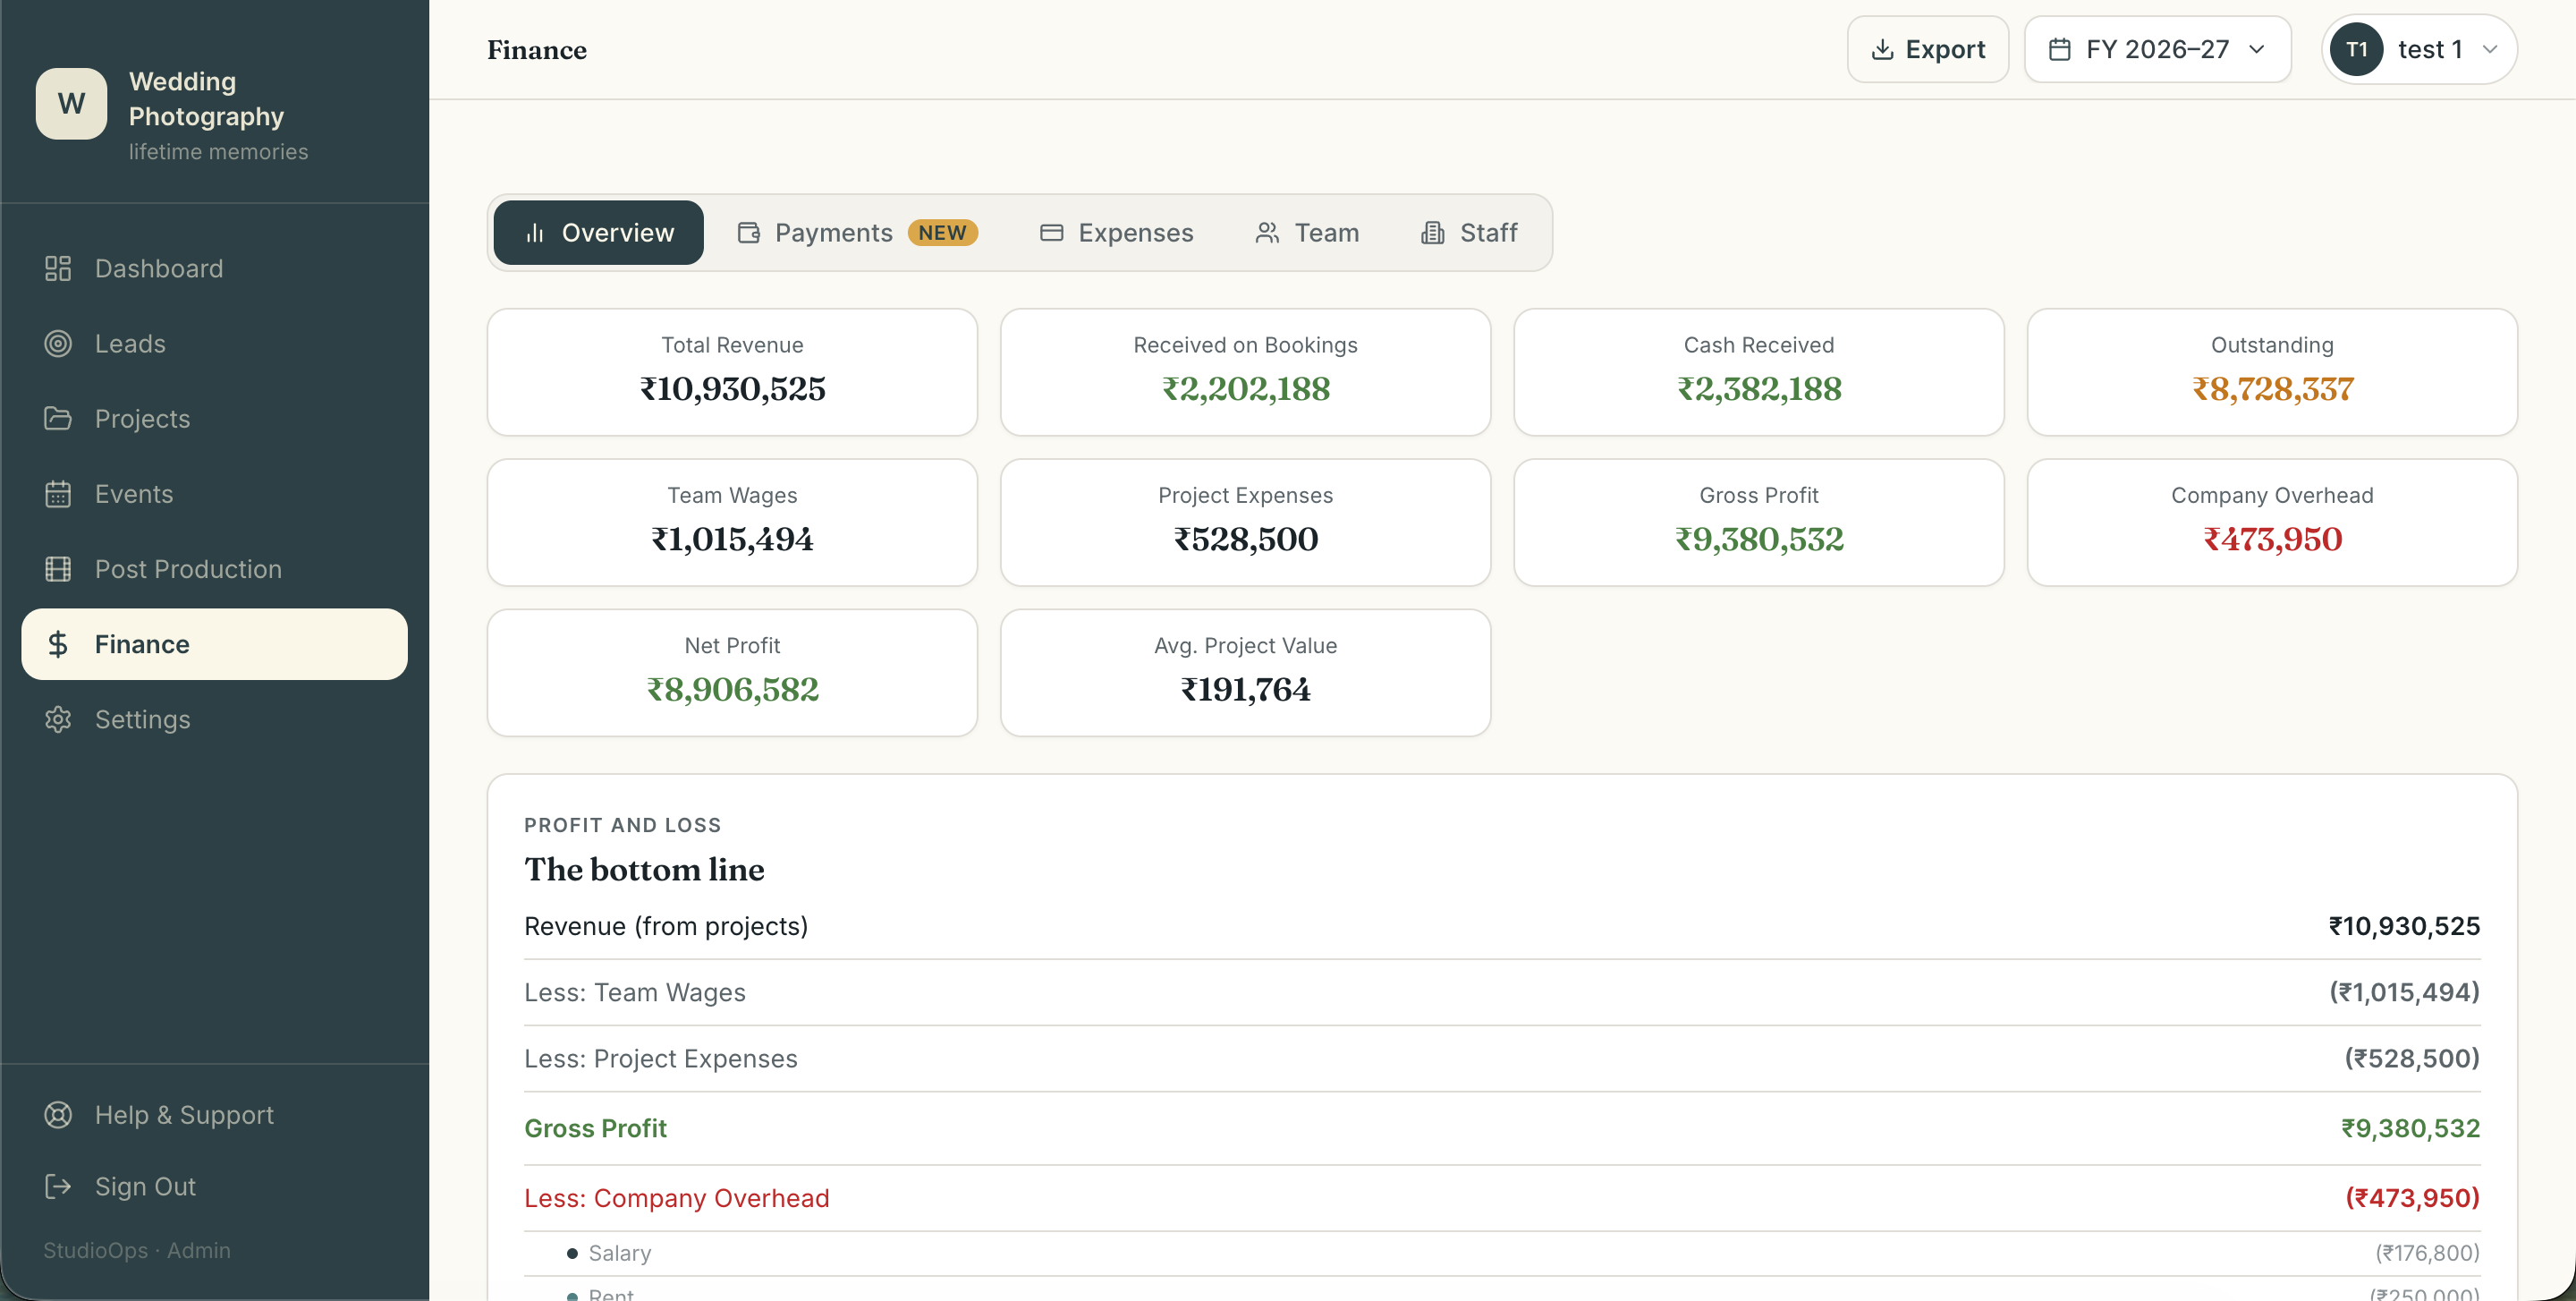This screenshot has width=2576, height=1301.
Task: Switch to the Payments tab
Action: tap(857, 232)
